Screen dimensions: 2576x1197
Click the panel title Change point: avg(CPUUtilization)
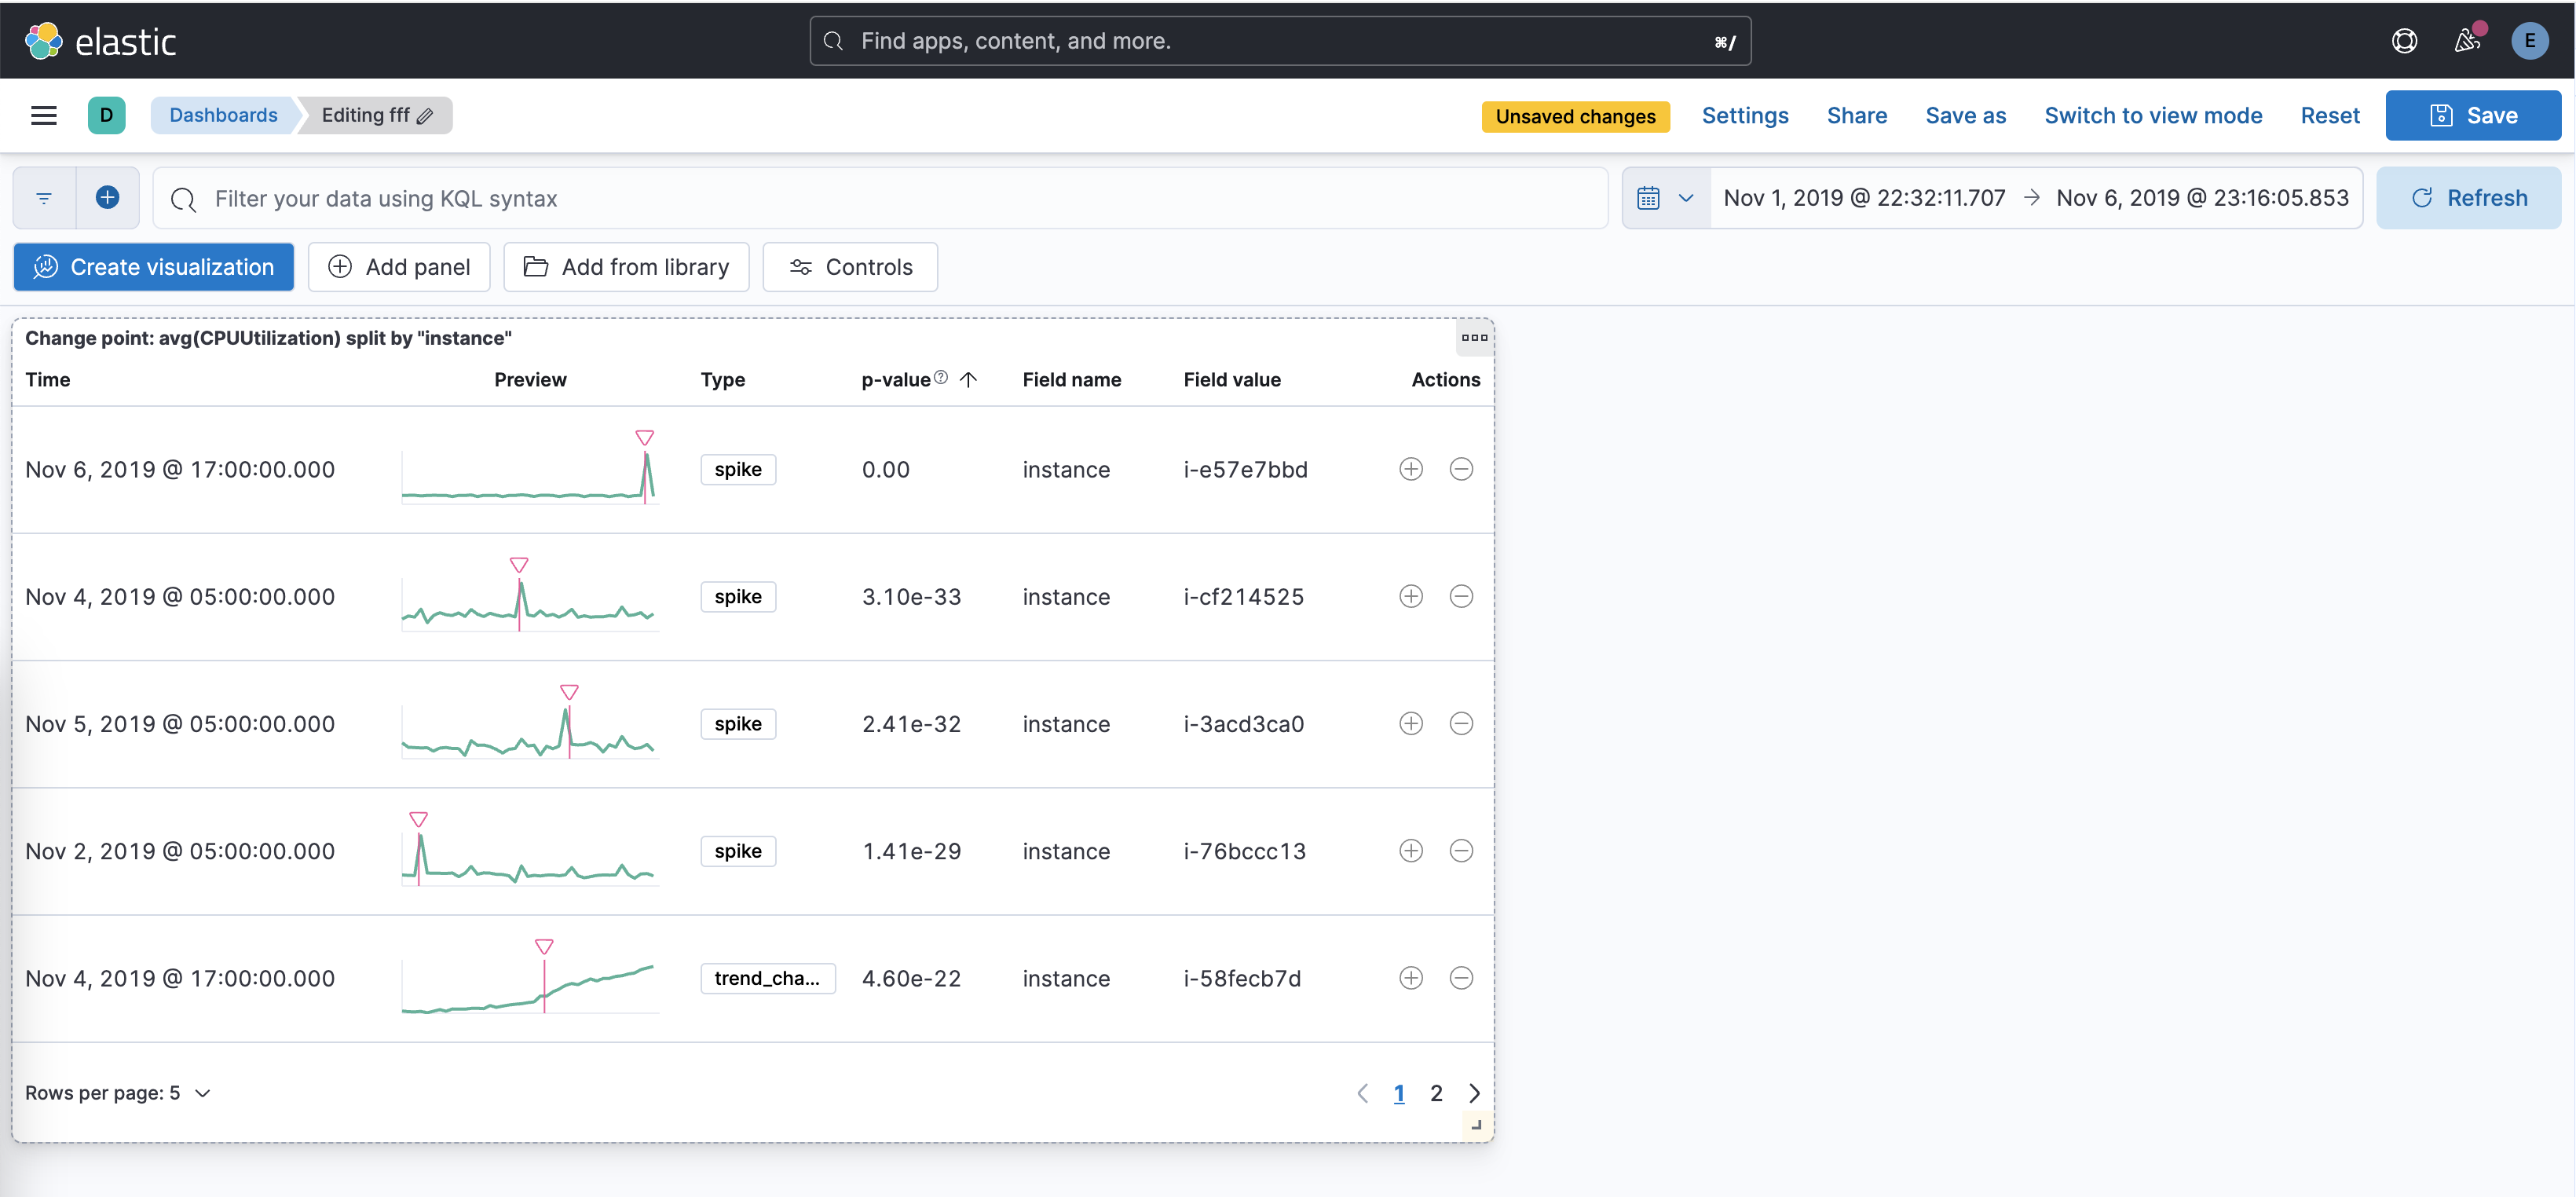[x=268, y=338]
